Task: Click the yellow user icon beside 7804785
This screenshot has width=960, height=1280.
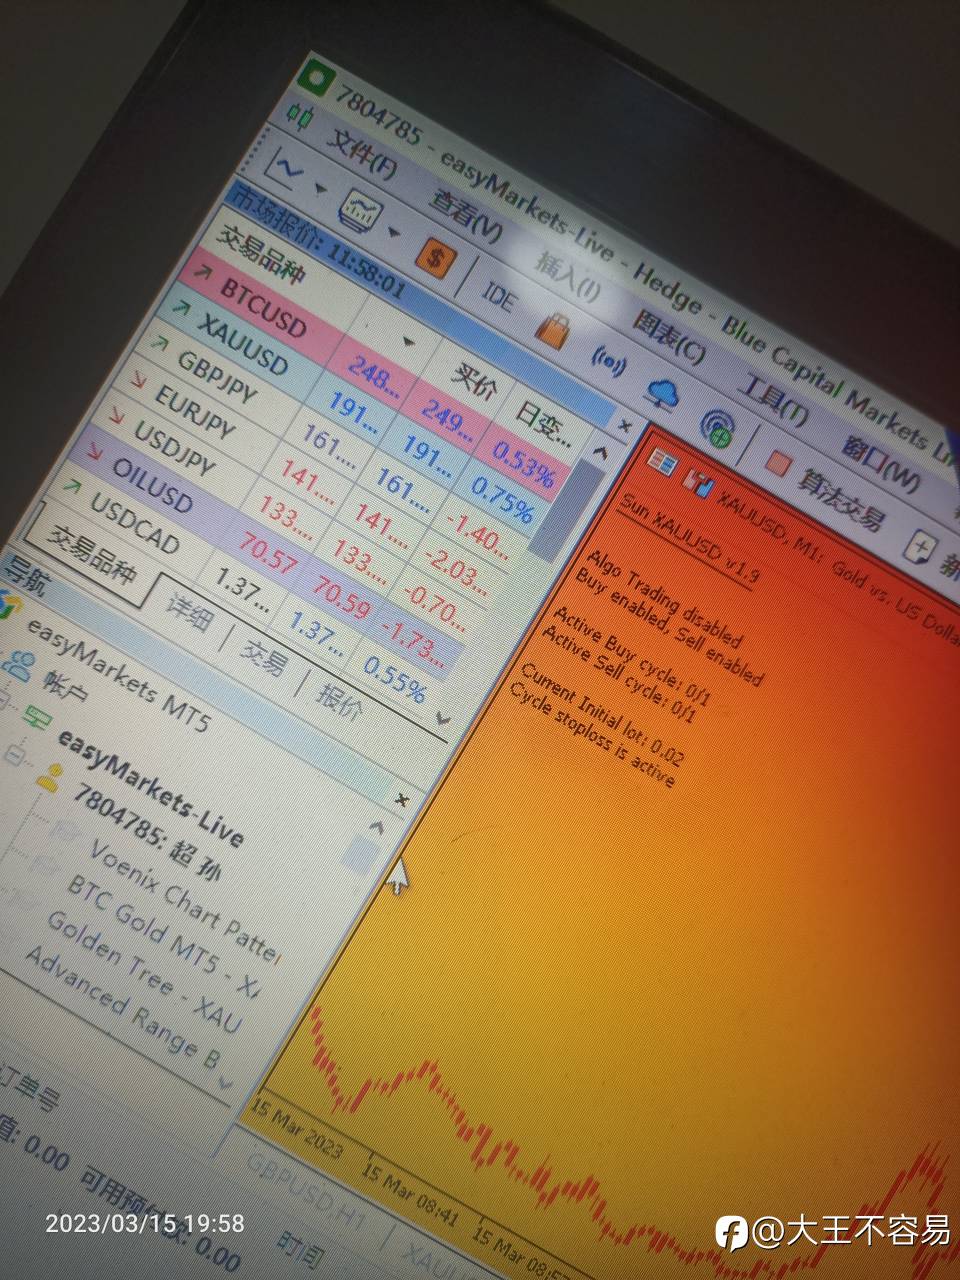Action: pos(49,777)
